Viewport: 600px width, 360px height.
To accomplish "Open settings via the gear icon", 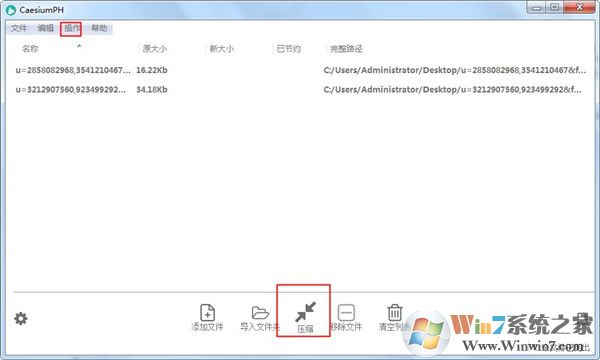I will (21, 318).
